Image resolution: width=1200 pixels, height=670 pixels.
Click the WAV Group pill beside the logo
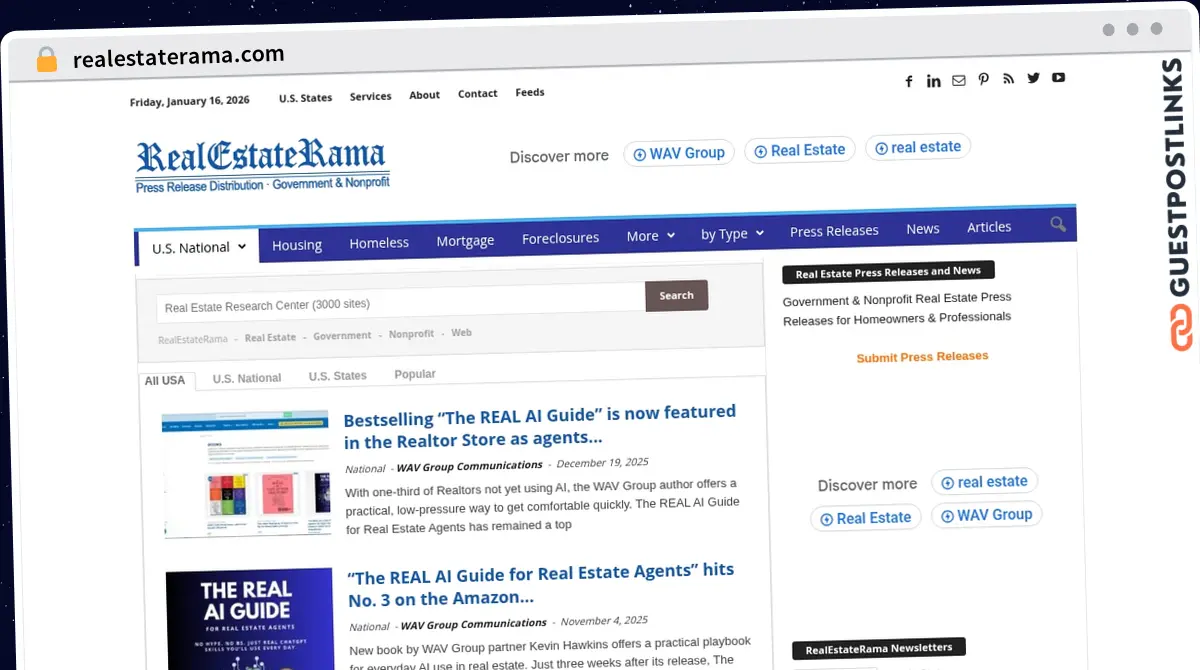tap(679, 153)
